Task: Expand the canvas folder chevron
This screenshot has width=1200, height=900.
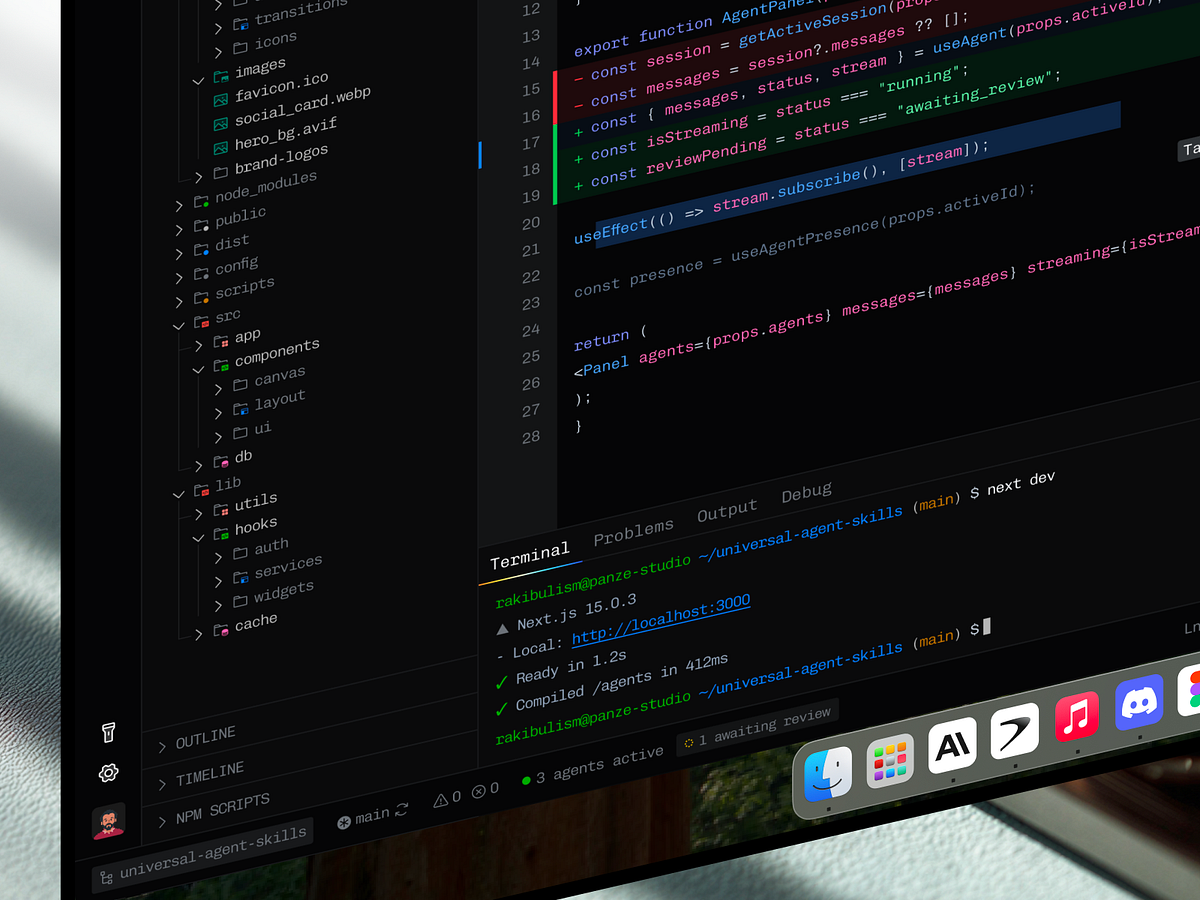Action: (x=218, y=390)
